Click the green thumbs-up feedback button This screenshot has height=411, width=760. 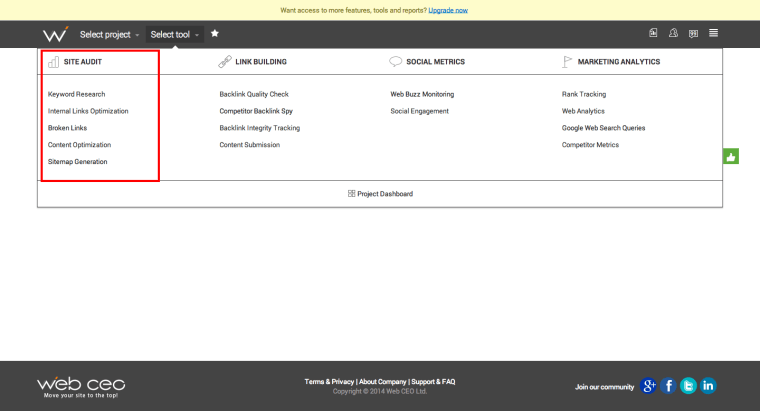(x=731, y=156)
